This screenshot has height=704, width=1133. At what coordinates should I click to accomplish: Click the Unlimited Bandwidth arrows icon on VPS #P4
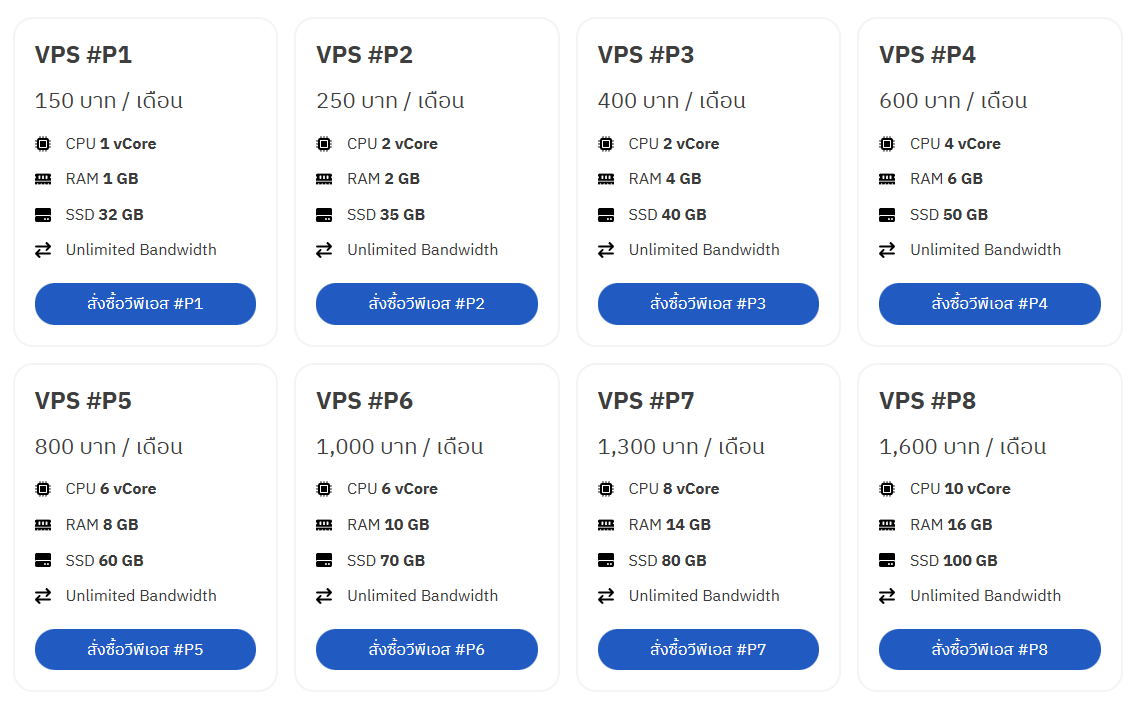point(887,249)
